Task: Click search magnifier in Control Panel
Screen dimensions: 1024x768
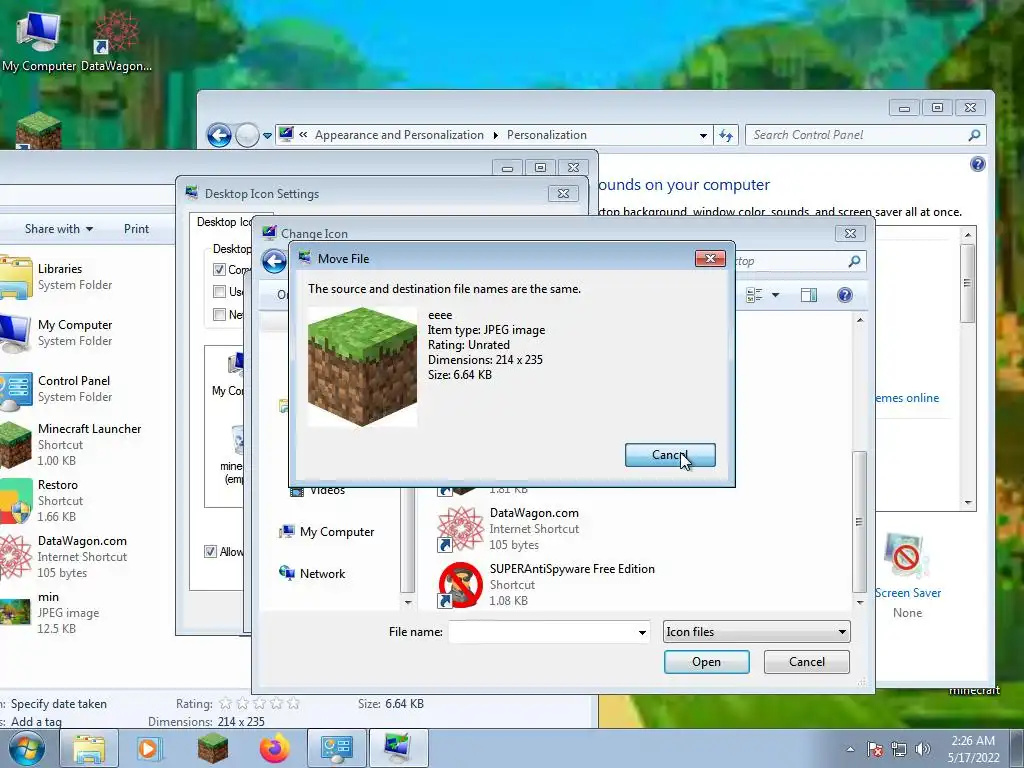Action: pos(974,135)
